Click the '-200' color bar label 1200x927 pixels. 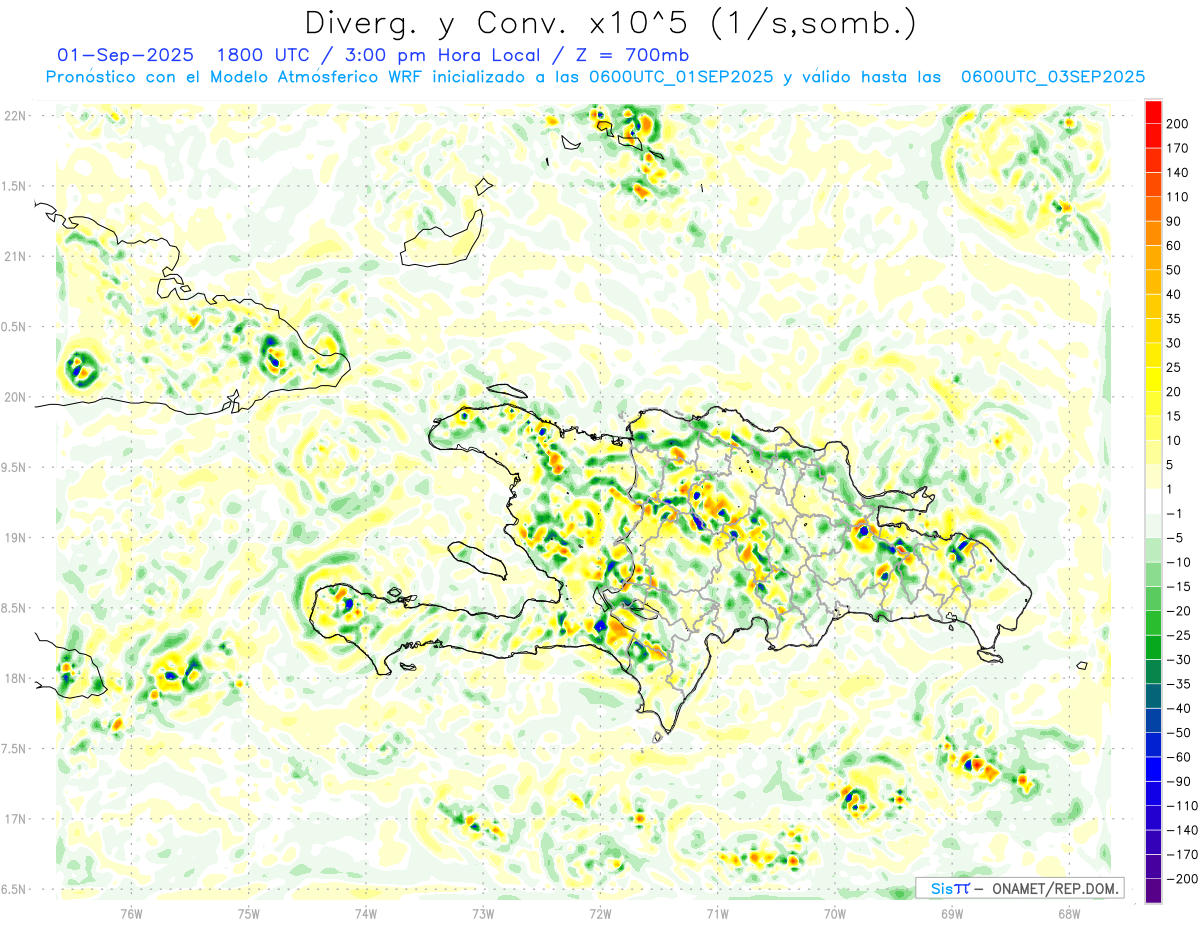[x=1182, y=879]
